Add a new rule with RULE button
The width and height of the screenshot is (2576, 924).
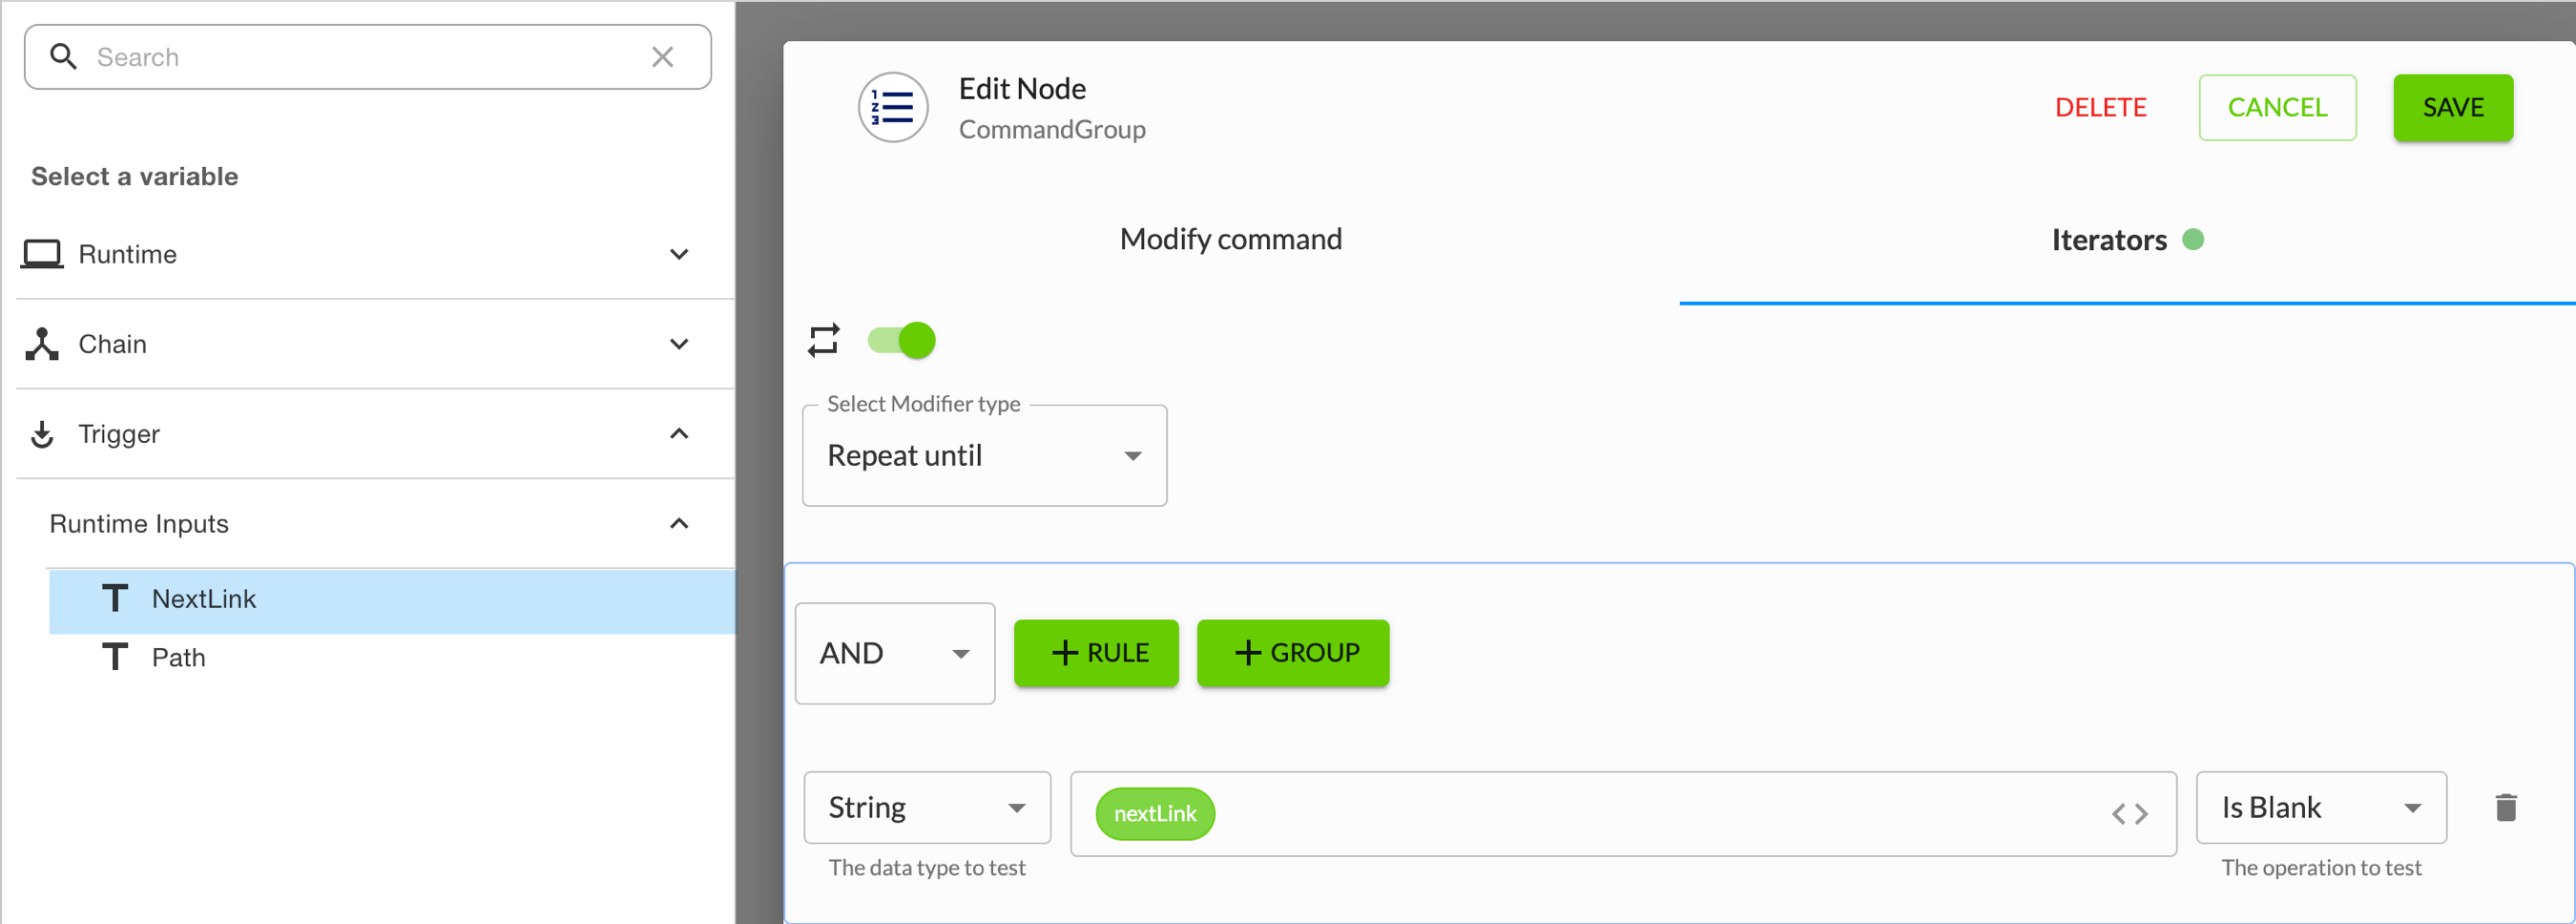[x=1096, y=653]
